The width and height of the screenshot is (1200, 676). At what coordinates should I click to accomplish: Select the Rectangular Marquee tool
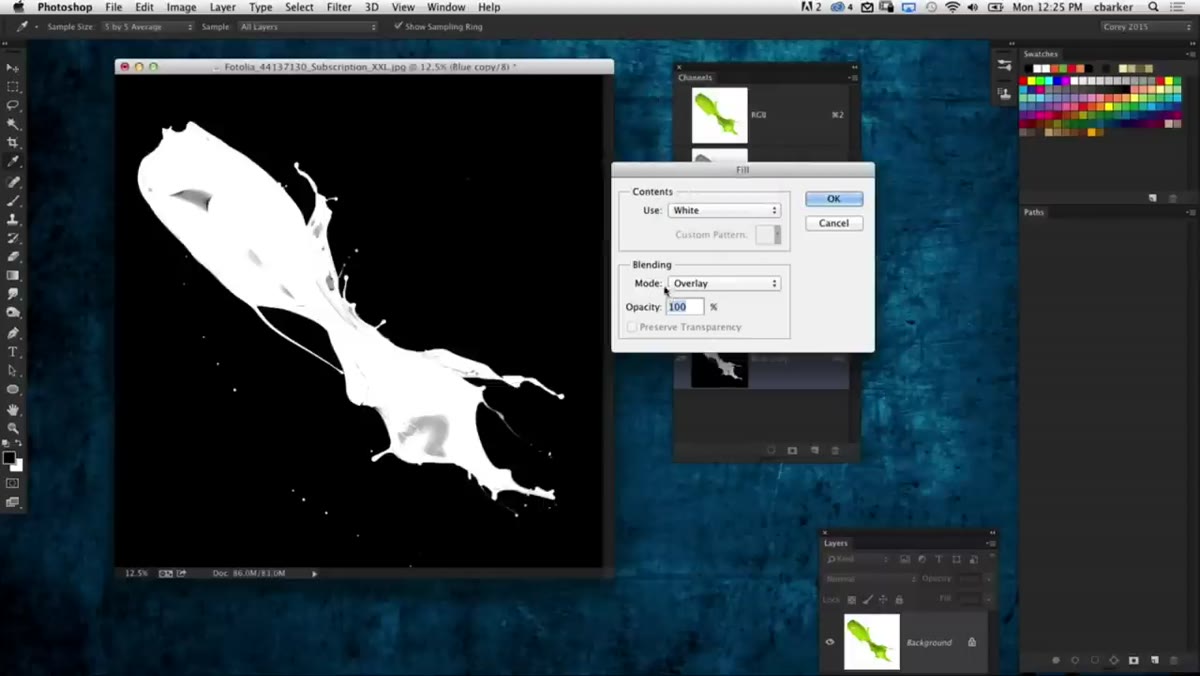13,86
